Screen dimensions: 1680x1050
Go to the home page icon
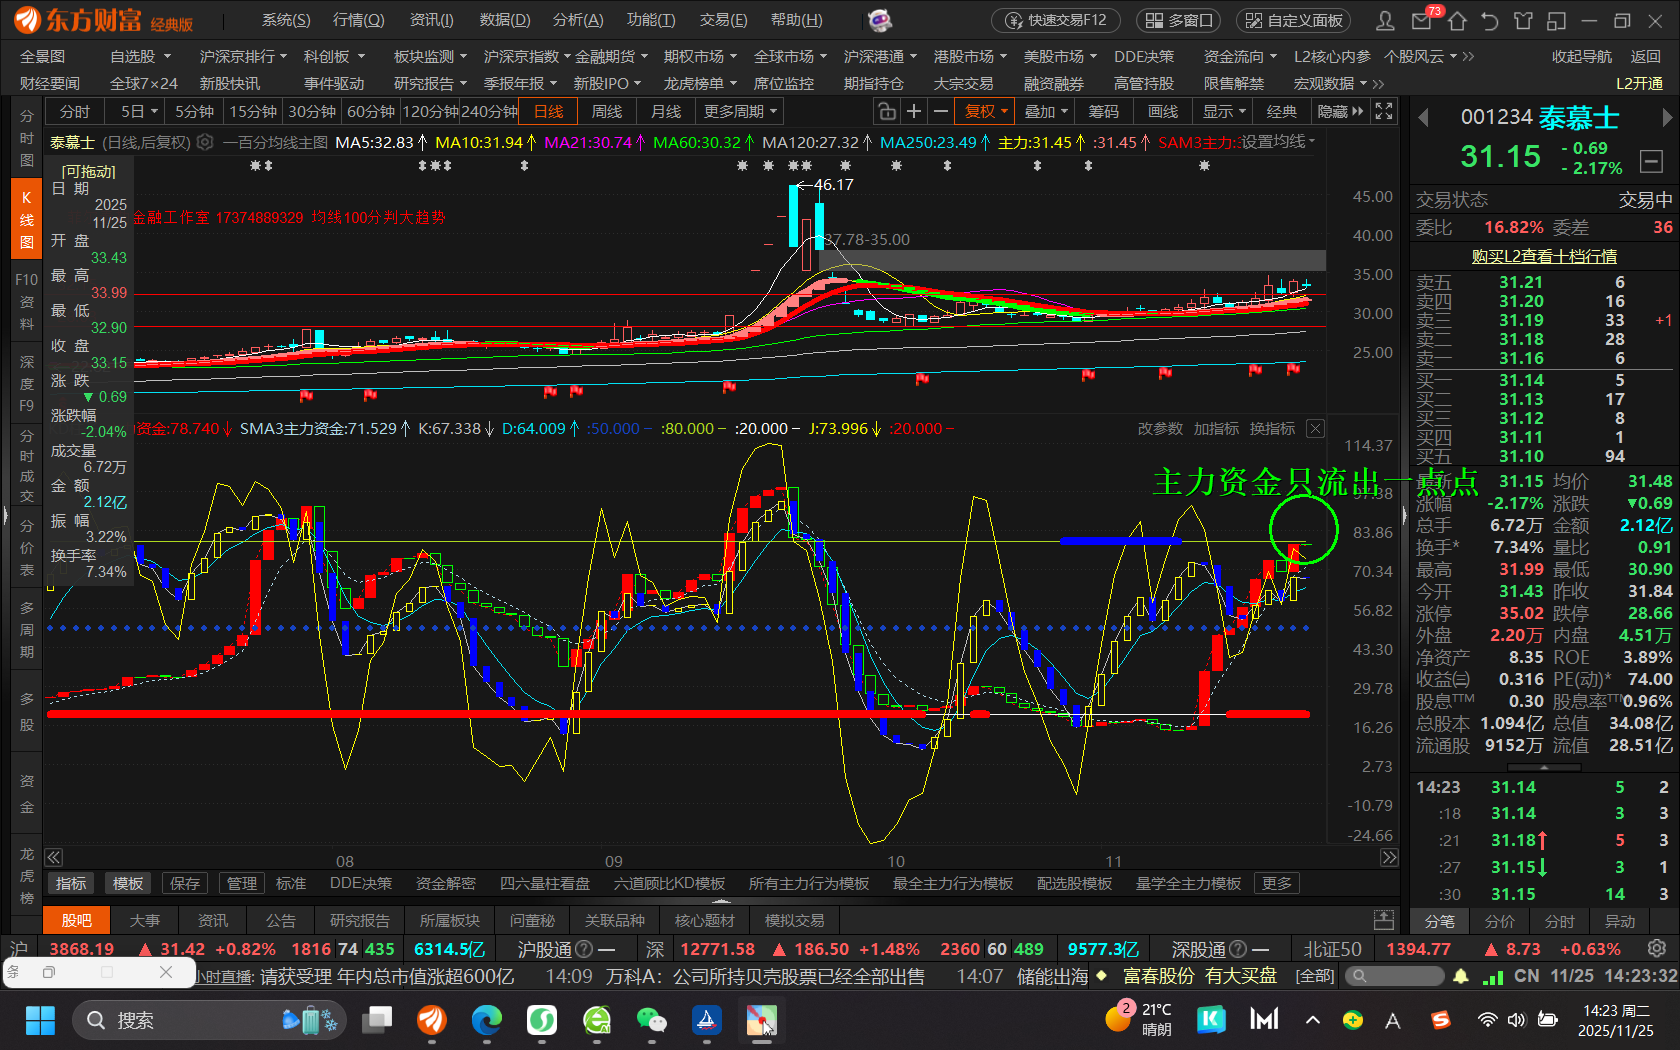[1457, 21]
